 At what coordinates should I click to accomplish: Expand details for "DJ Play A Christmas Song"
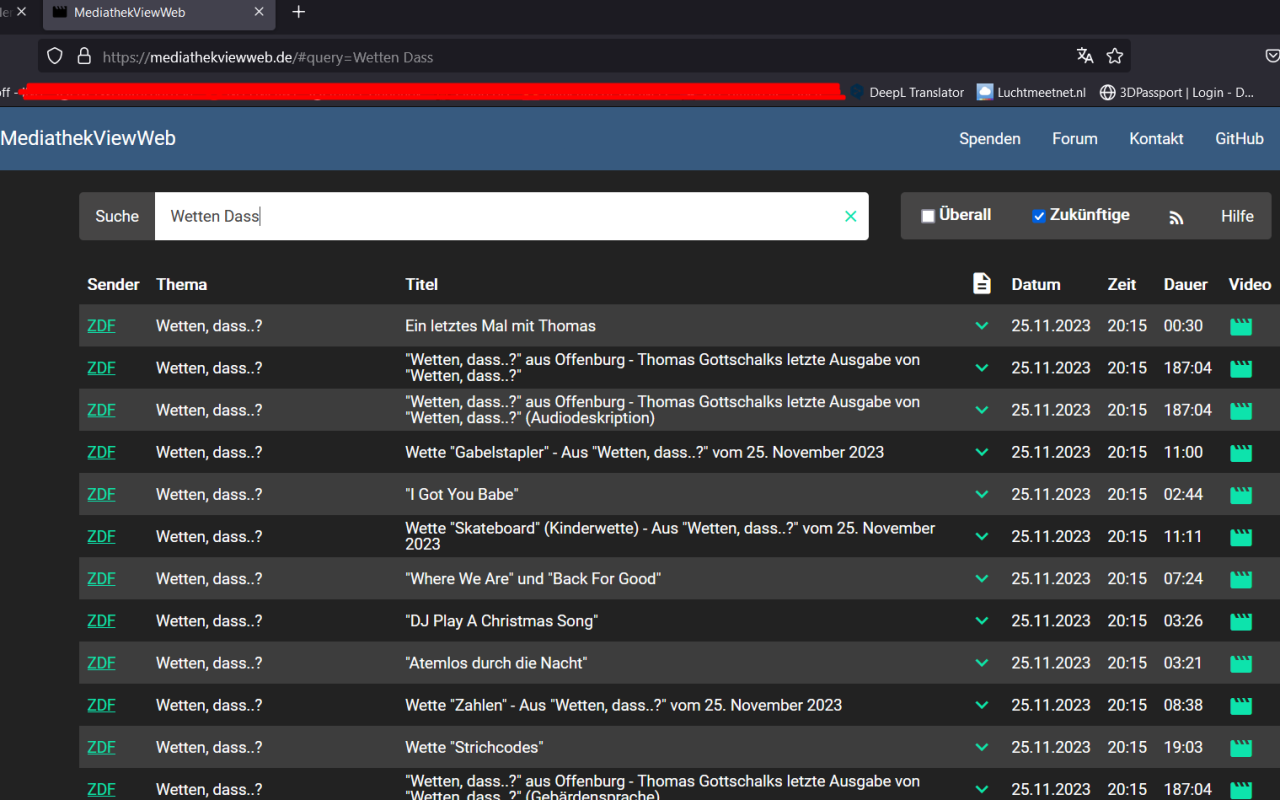981,620
